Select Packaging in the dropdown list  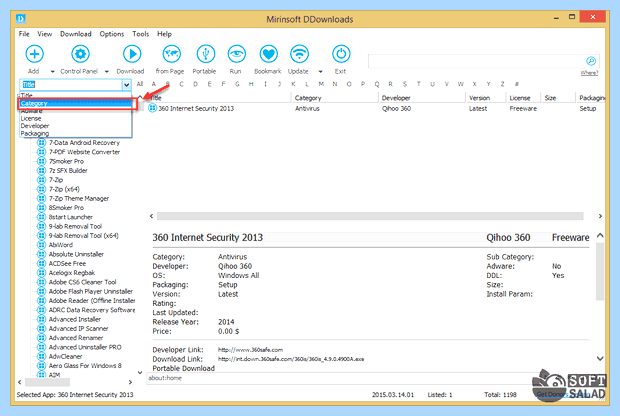pyautogui.click(x=76, y=134)
